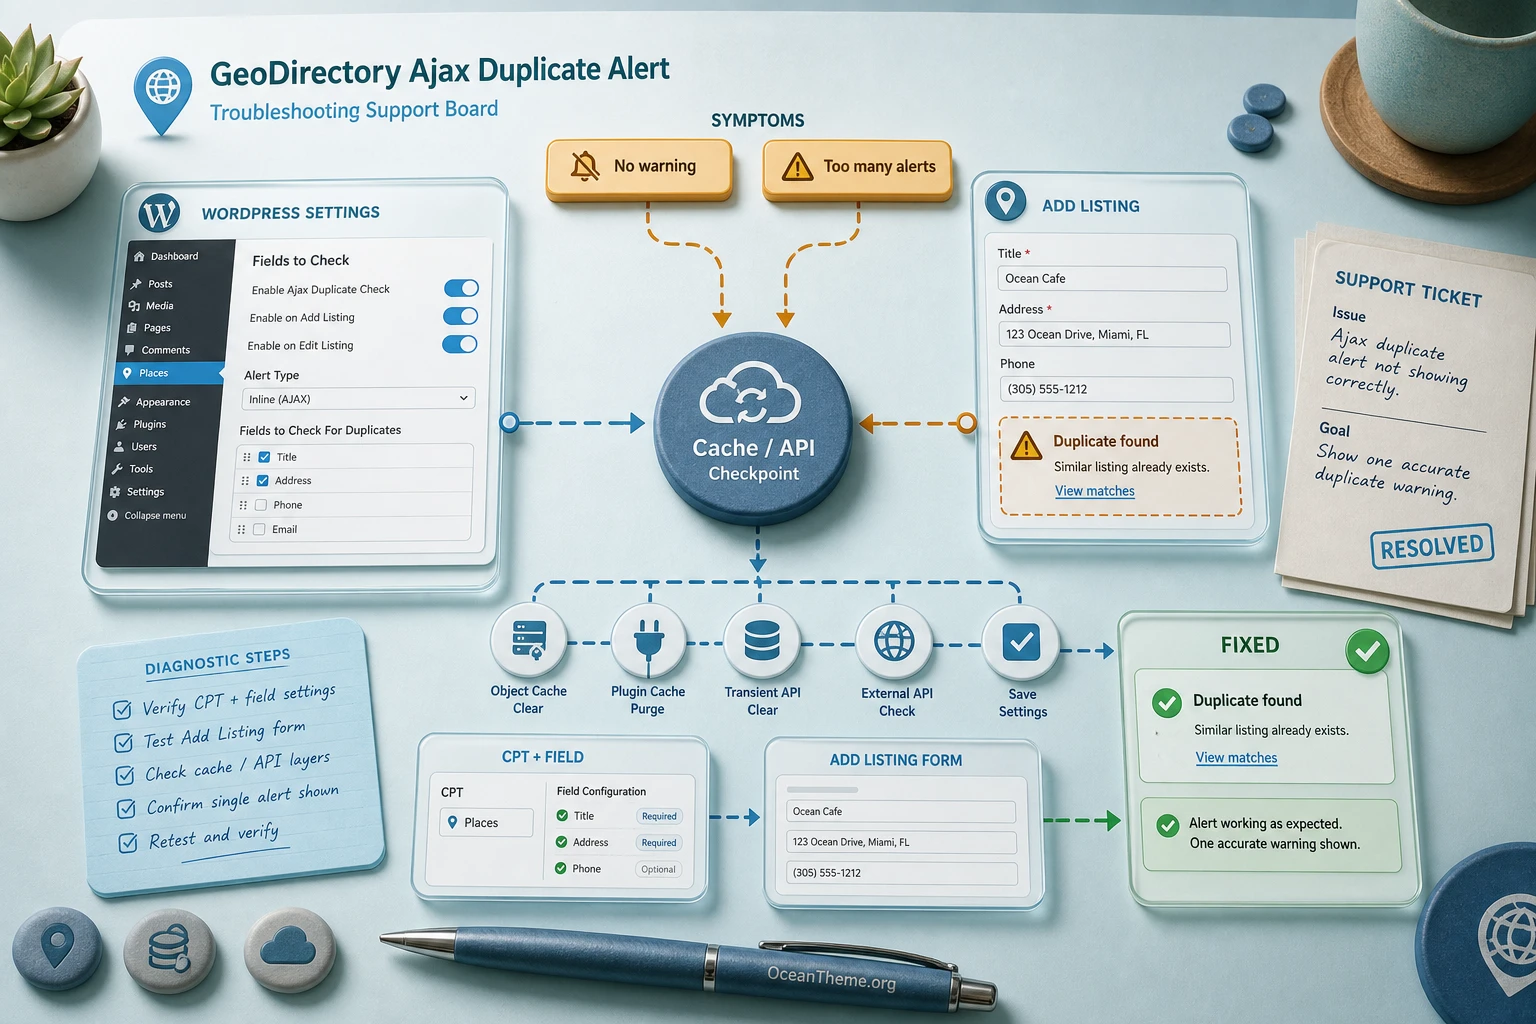Image resolution: width=1536 pixels, height=1024 pixels.
Task: Click the Too many alerts warning triangle
Action: pyautogui.click(x=797, y=166)
